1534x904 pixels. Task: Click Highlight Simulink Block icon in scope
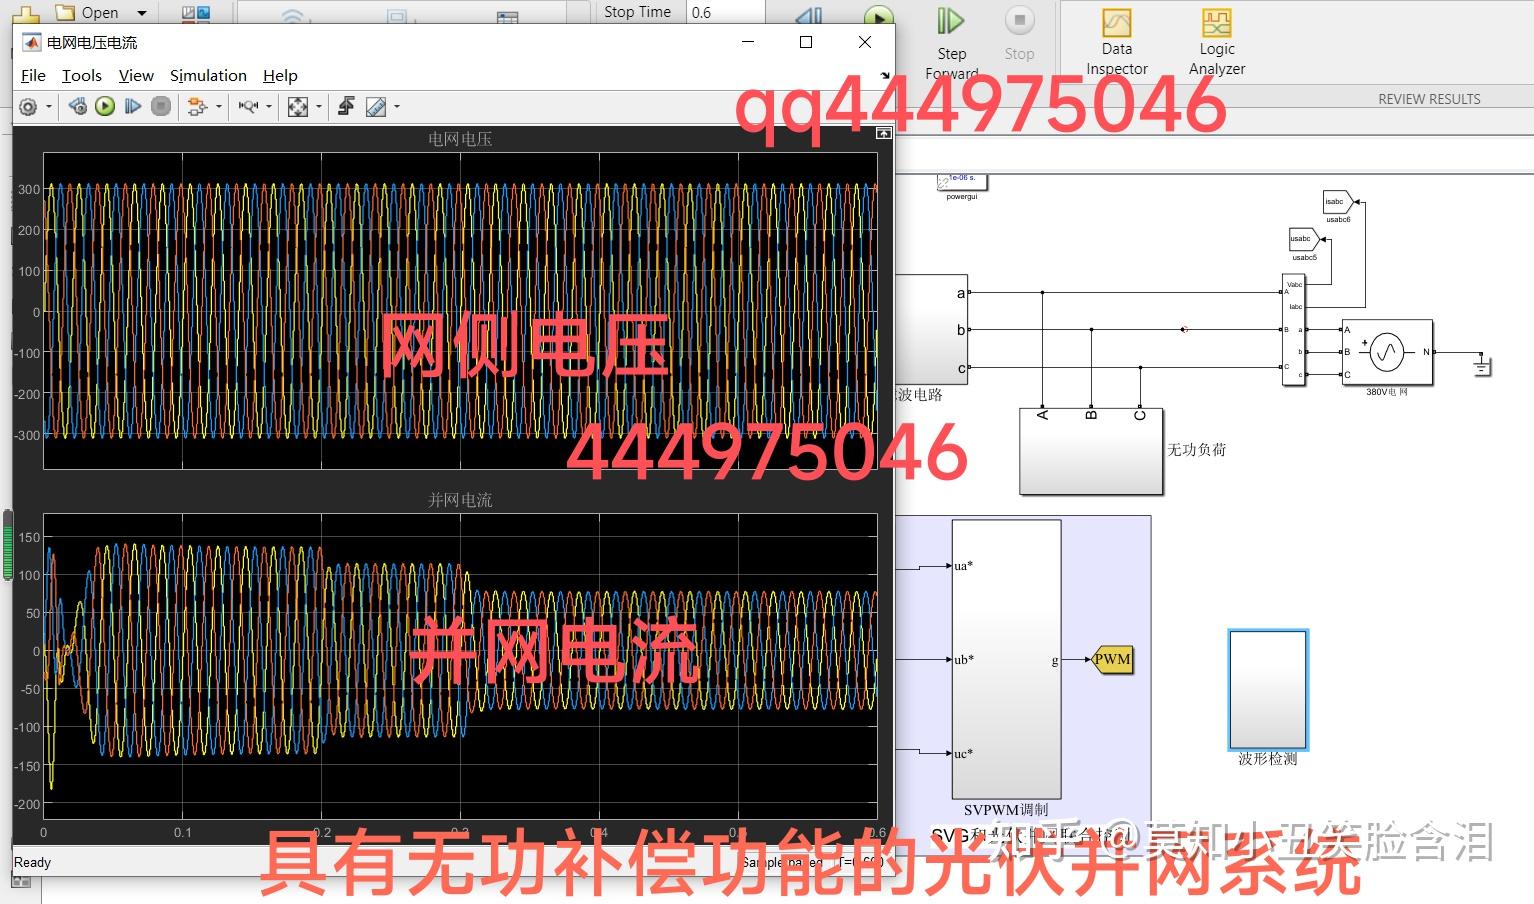tap(197, 106)
